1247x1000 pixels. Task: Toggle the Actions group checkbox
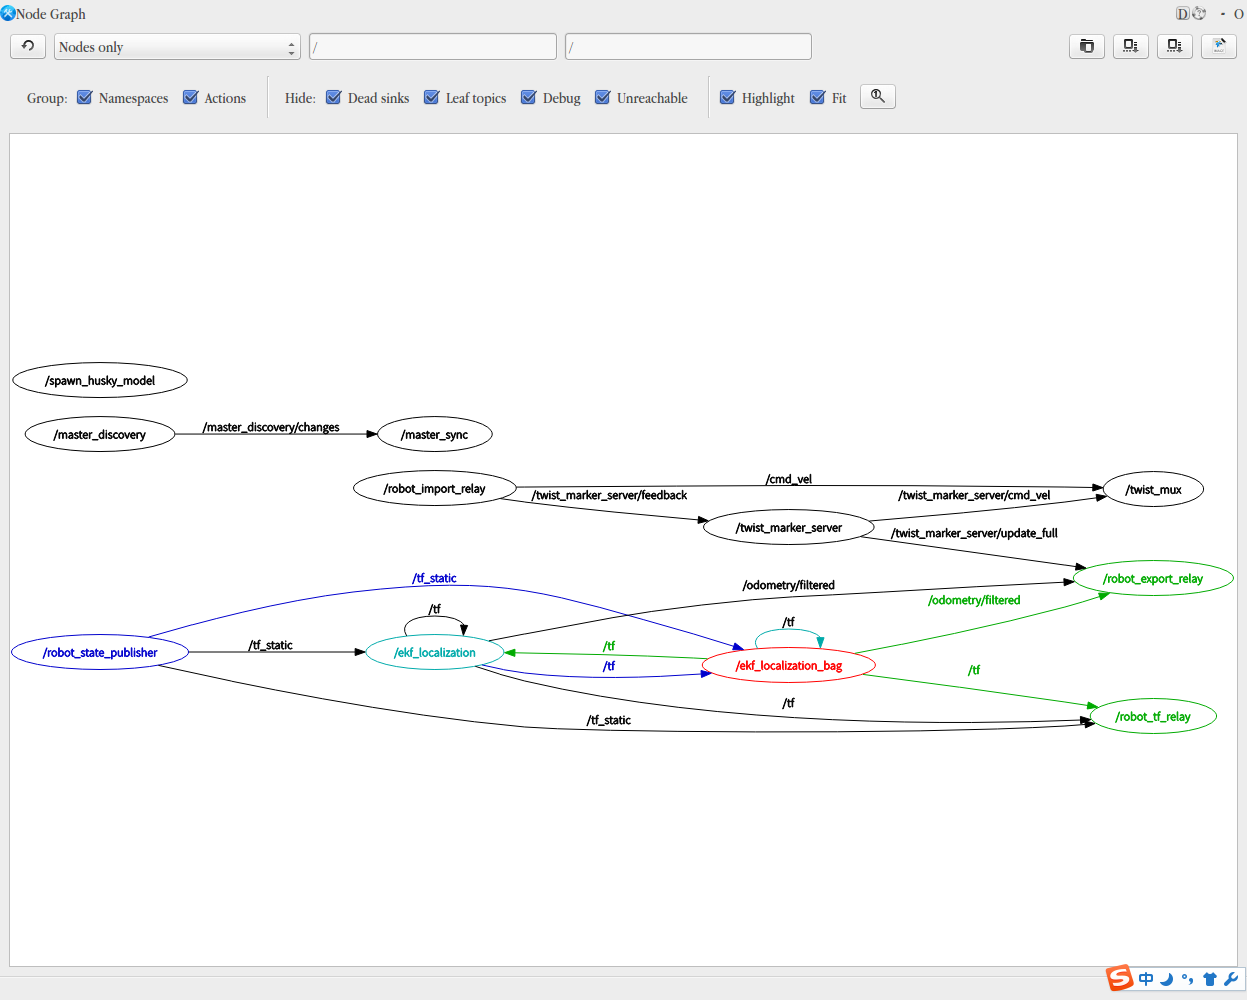point(190,97)
